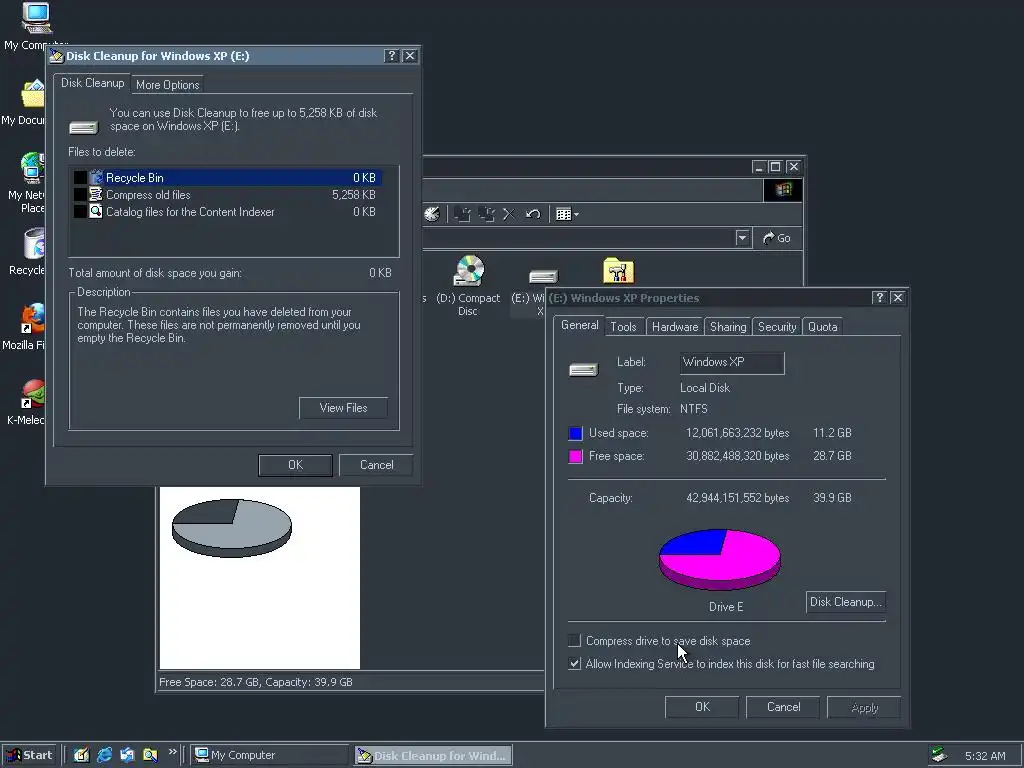
Task: Click the Go button in My Computer
Action: 776,238
